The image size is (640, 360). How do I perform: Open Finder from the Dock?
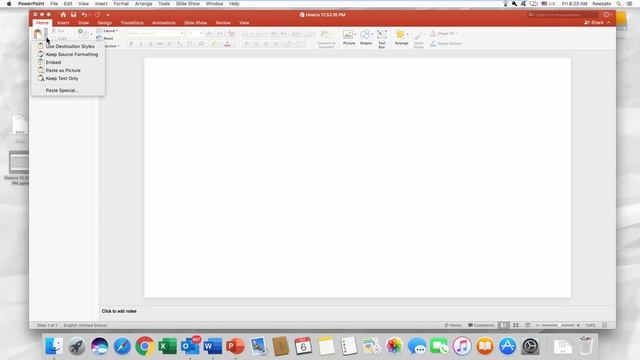coord(54,346)
